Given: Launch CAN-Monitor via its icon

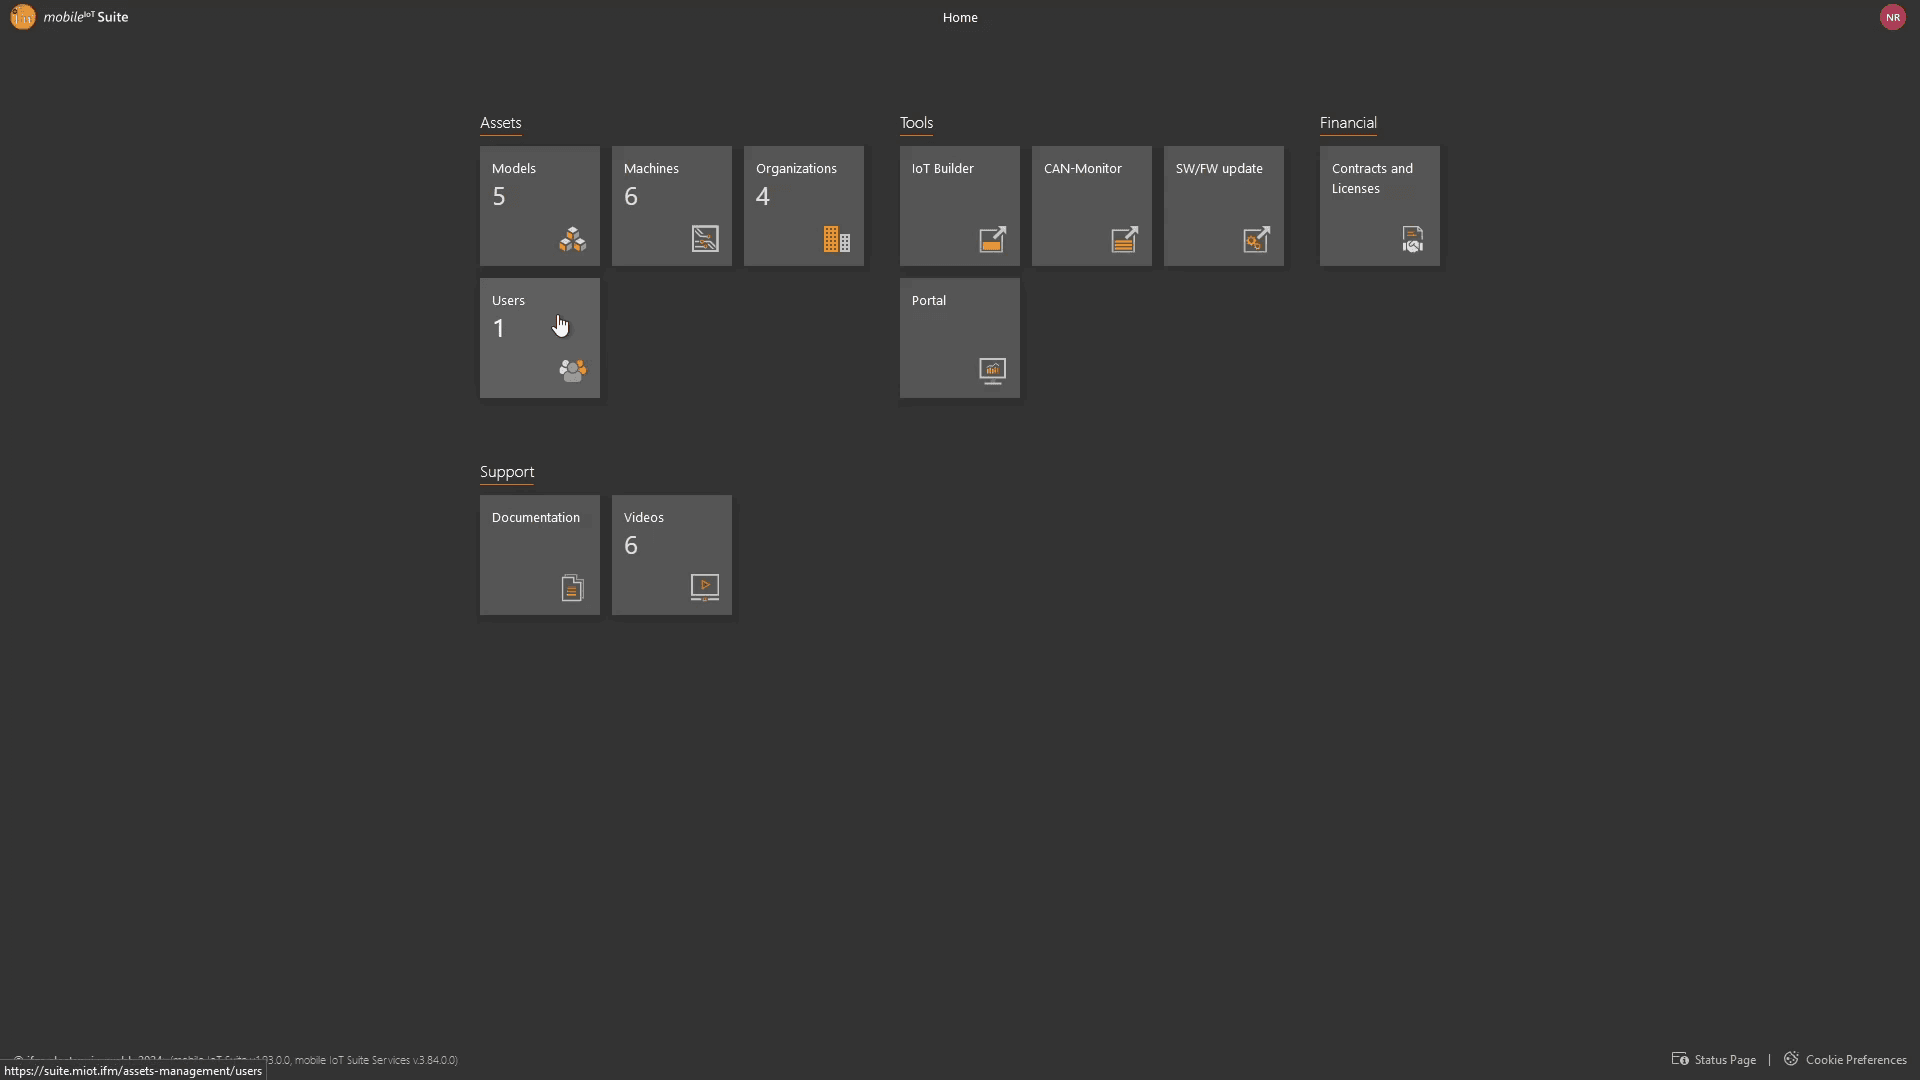Looking at the screenshot, I should [1124, 239].
